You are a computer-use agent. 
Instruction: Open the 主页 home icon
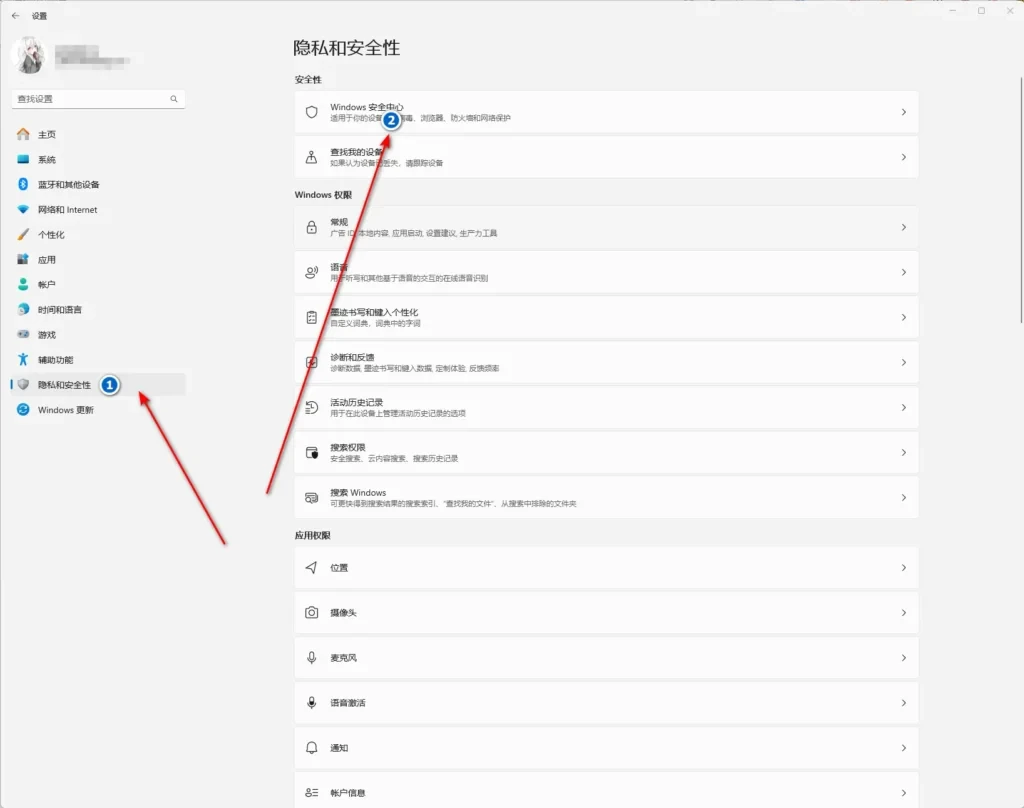coord(23,135)
